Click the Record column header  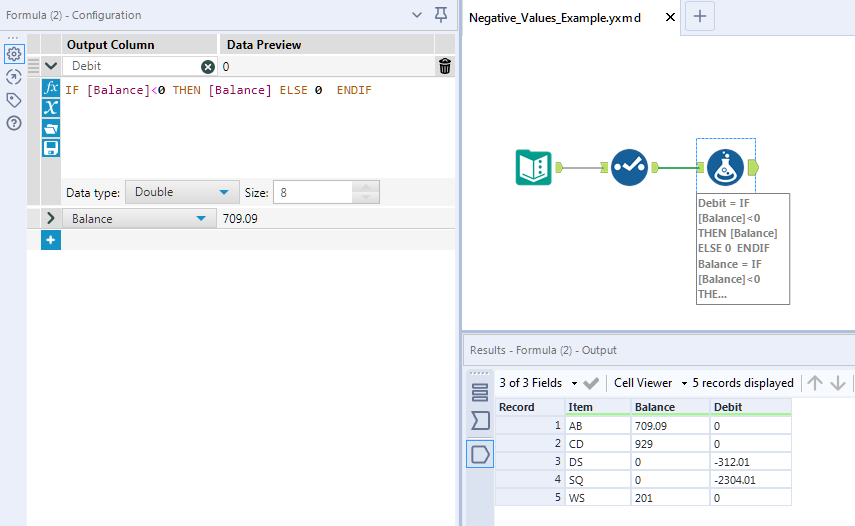tap(530, 407)
